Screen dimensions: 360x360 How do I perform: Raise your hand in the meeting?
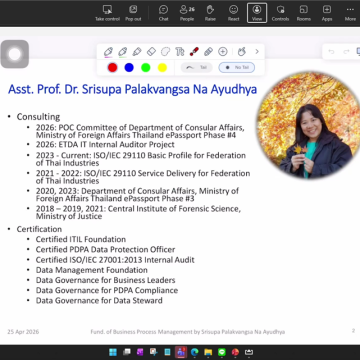[x=210, y=13]
